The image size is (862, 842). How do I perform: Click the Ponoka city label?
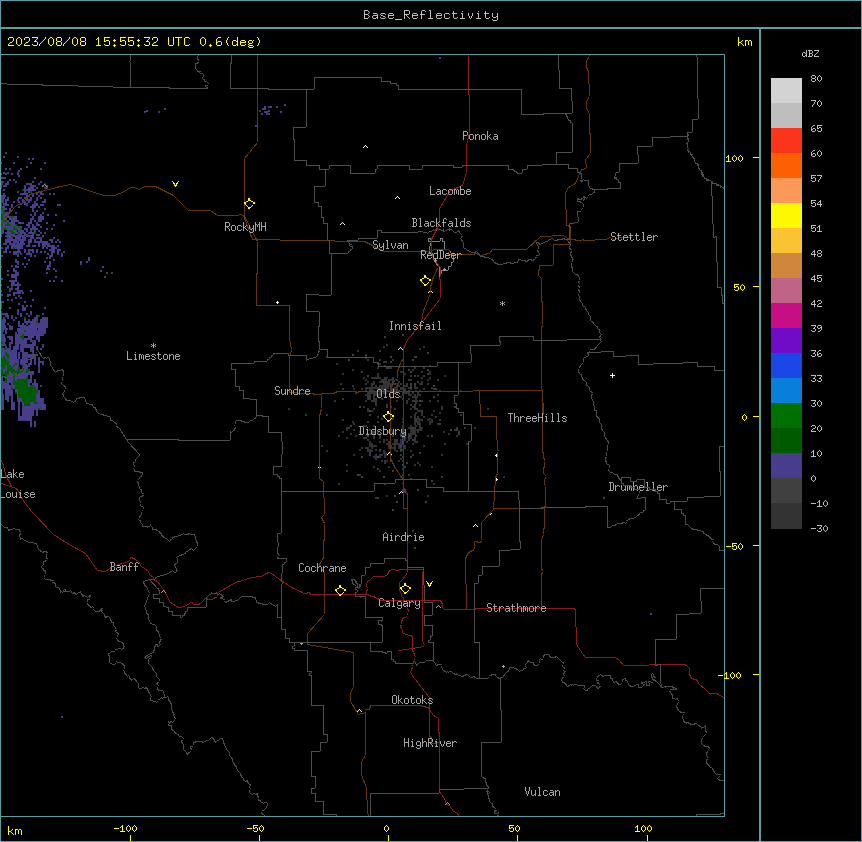click(480, 136)
